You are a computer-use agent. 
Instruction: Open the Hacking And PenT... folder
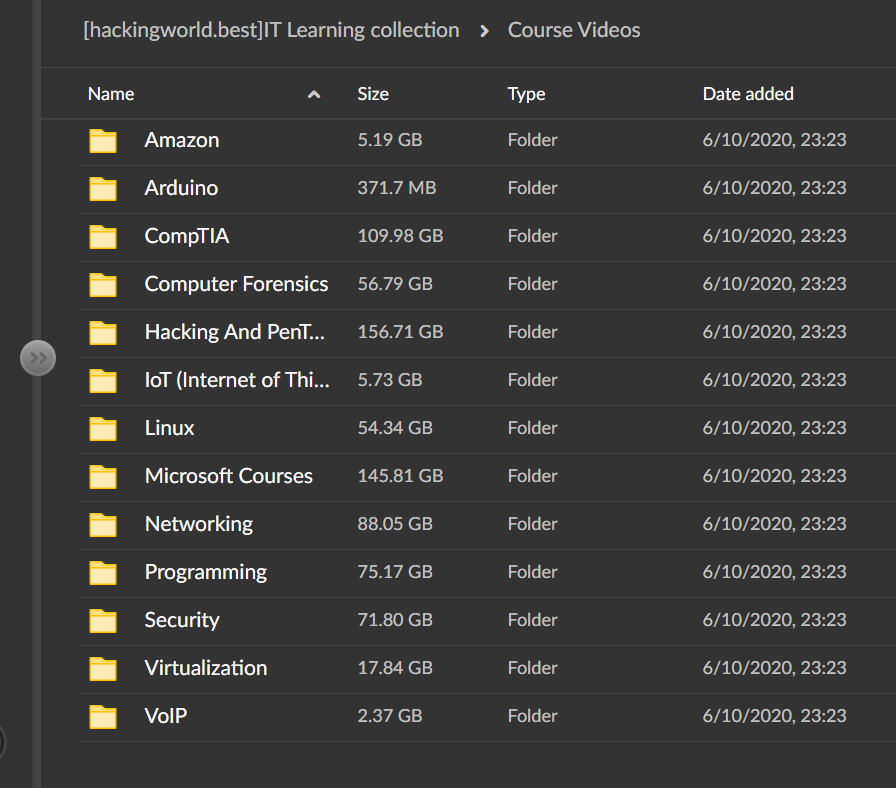pyautogui.click(x=235, y=332)
